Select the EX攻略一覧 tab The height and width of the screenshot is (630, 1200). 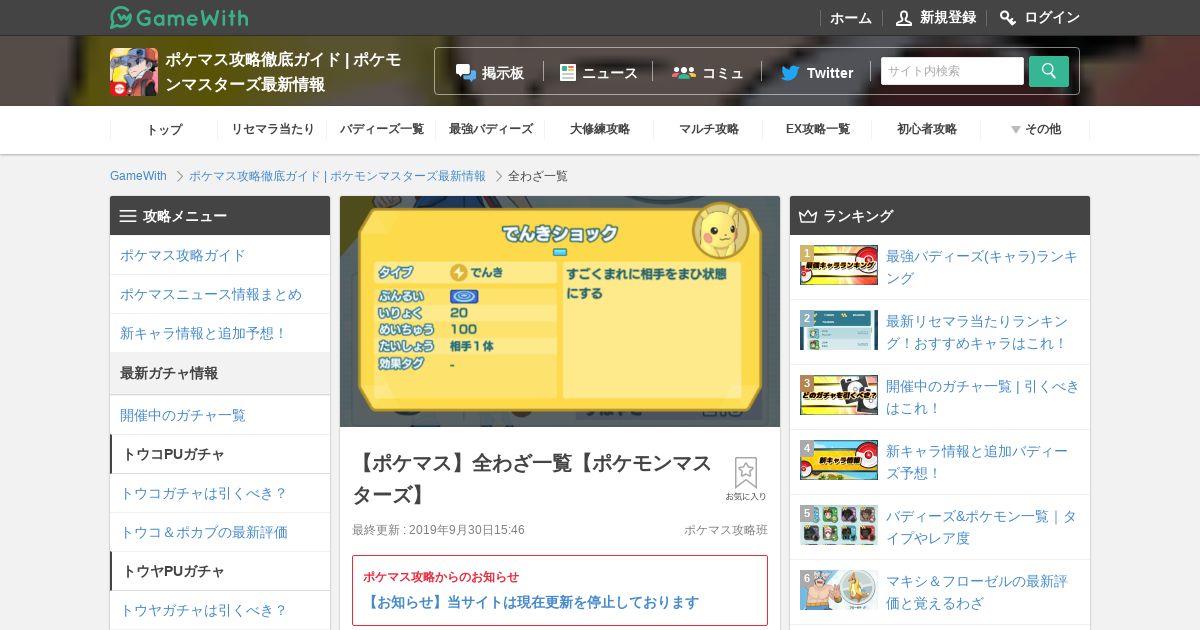coord(818,129)
